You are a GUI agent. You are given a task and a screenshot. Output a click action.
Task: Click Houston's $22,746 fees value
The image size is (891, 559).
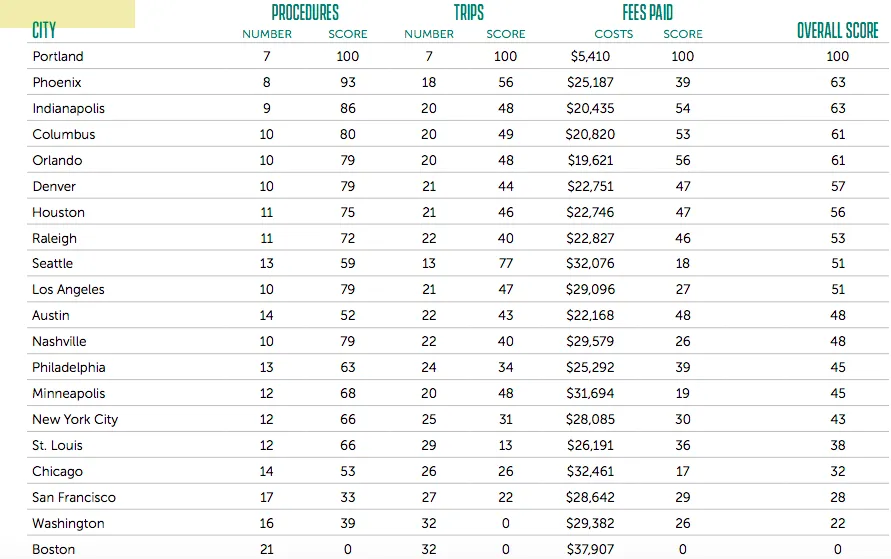pos(590,213)
